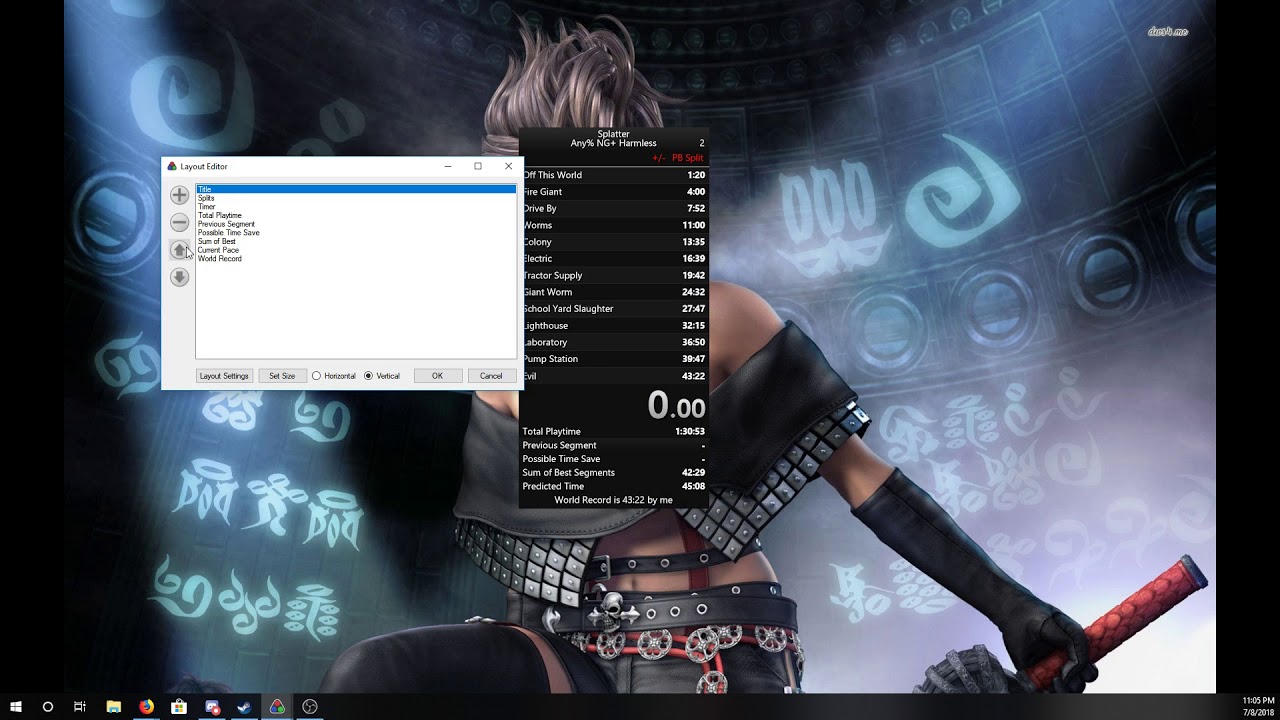1280x720 pixels.
Task: Click the remove component minus icon
Action: [179, 222]
